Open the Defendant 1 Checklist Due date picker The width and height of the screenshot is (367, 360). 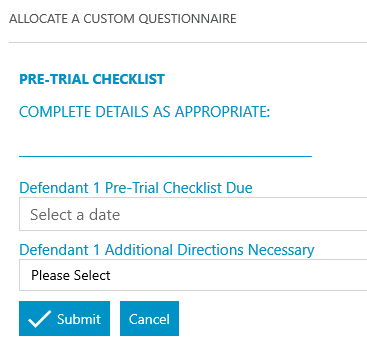pyautogui.click(x=193, y=214)
